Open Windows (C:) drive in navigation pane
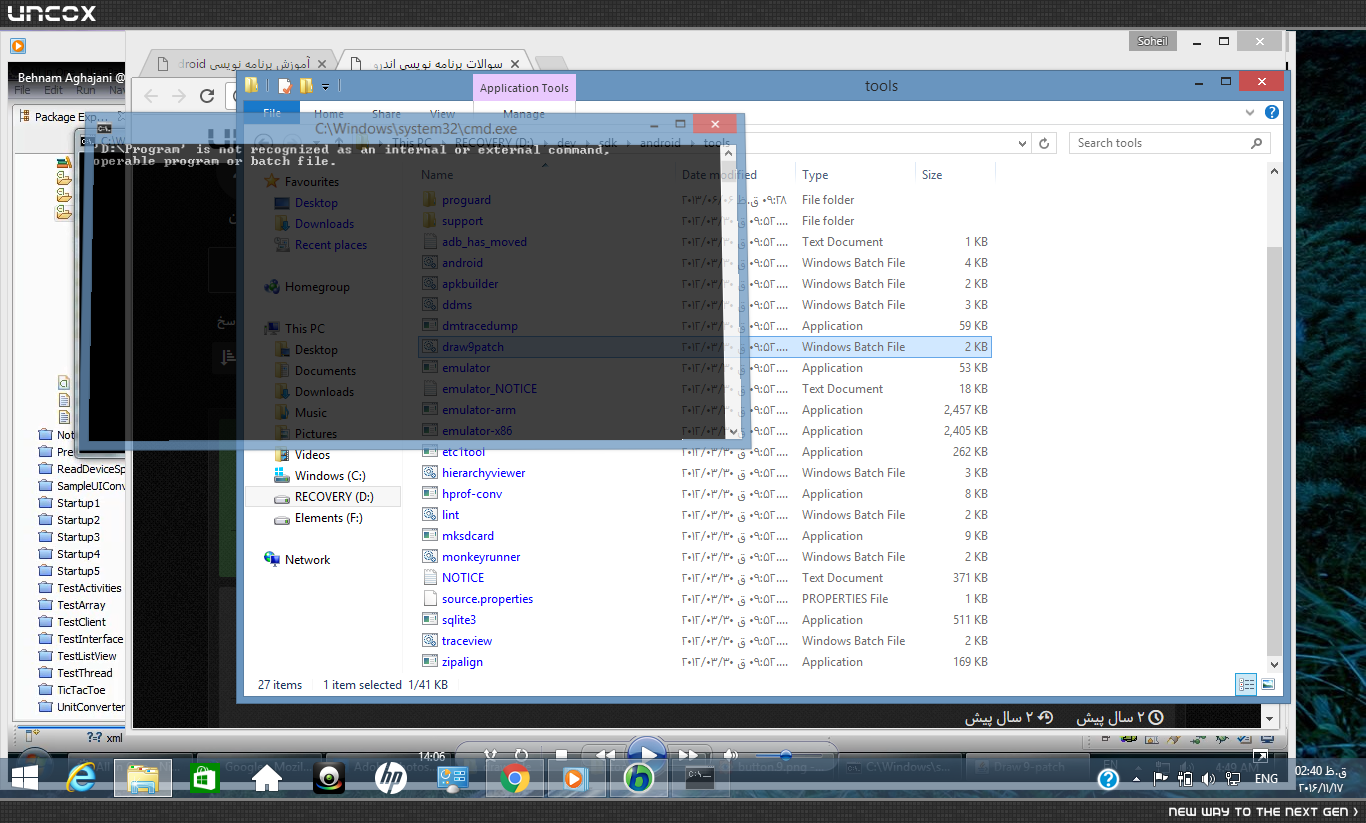 coord(329,476)
